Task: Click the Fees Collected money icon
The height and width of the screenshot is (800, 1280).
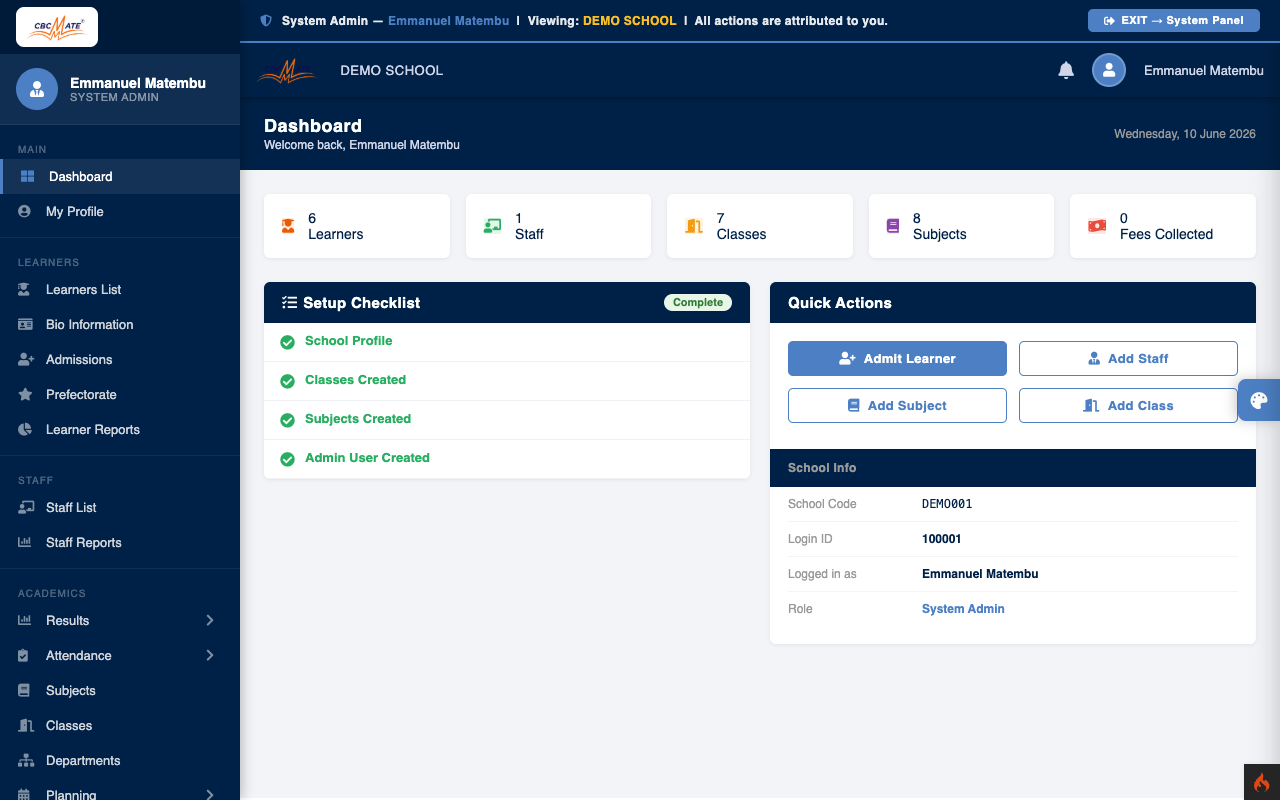Action: [x=1097, y=226]
